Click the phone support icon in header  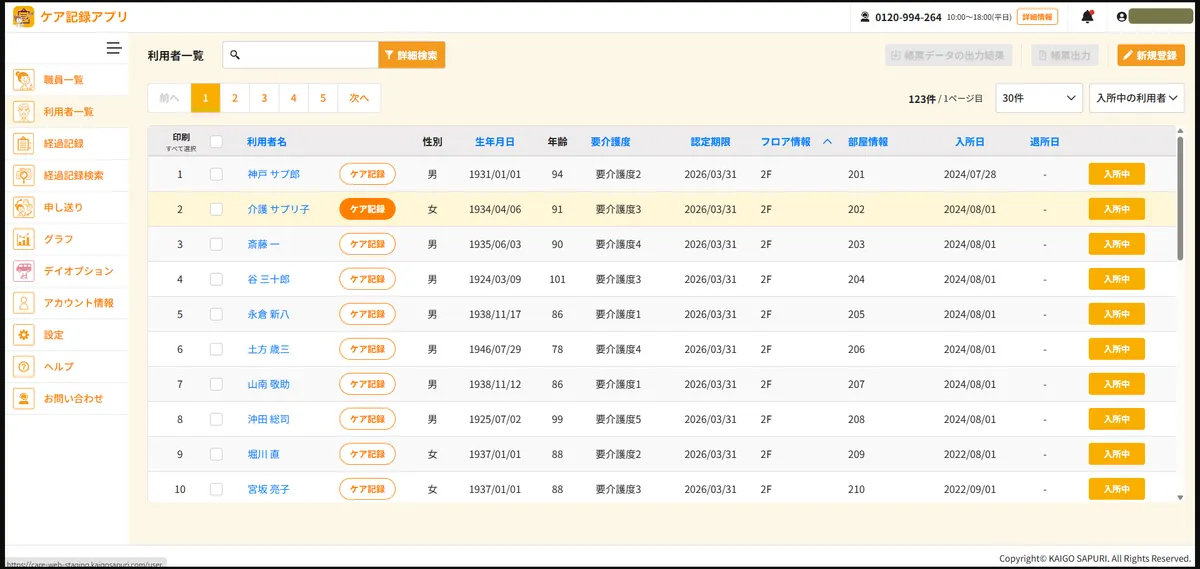pyautogui.click(x=865, y=17)
